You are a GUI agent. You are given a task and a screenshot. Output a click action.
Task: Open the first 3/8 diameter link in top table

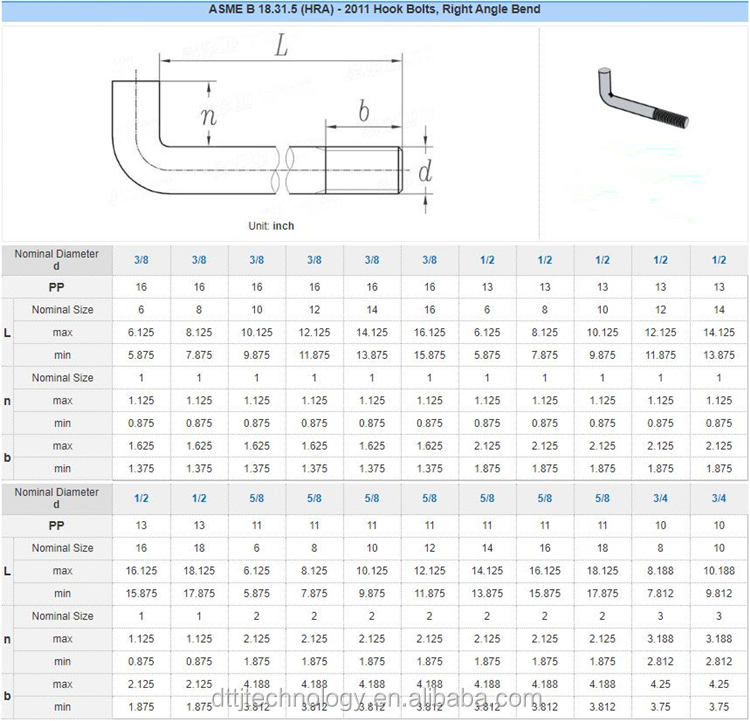pos(141,260)
